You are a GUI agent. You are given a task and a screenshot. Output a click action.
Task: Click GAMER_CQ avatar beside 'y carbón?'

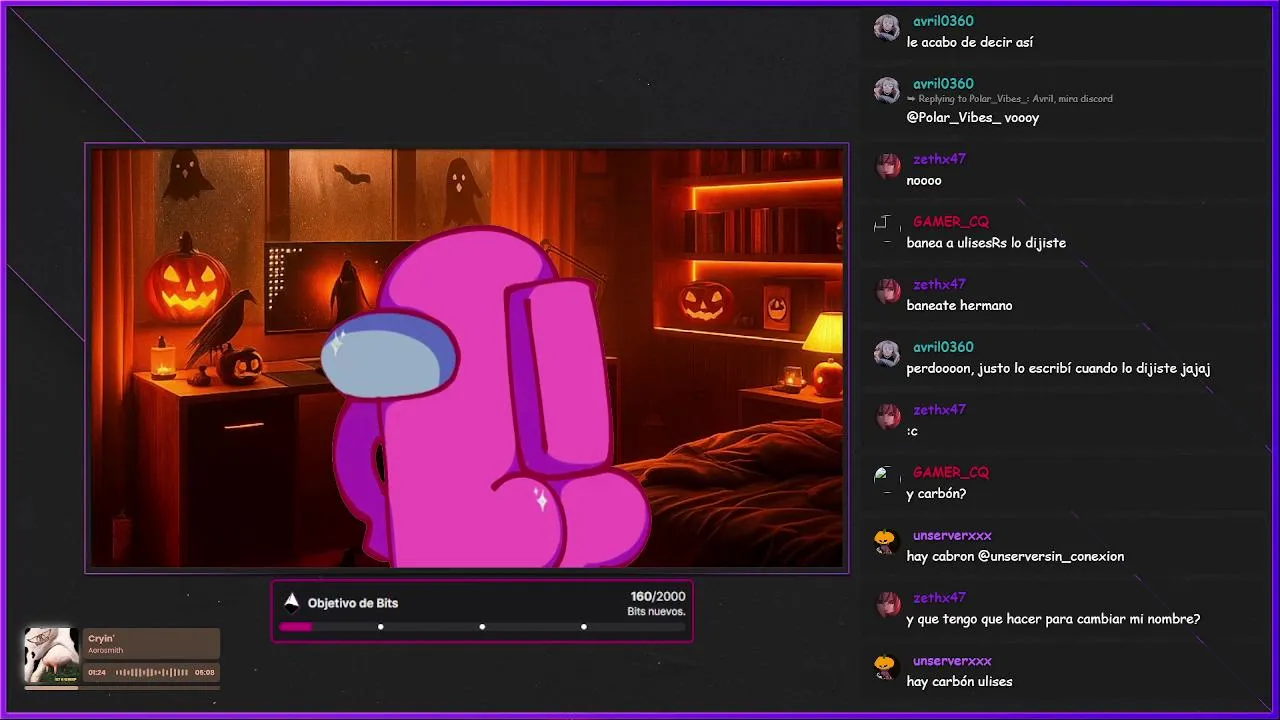tap(886, 479)
